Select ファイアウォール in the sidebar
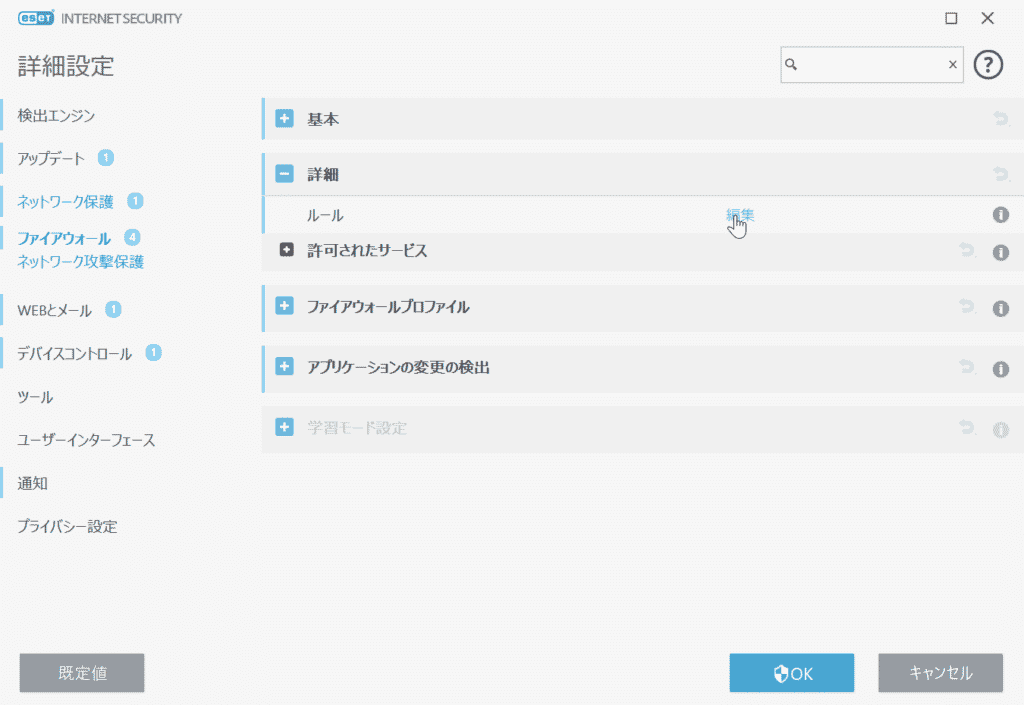 click(64, 238)
